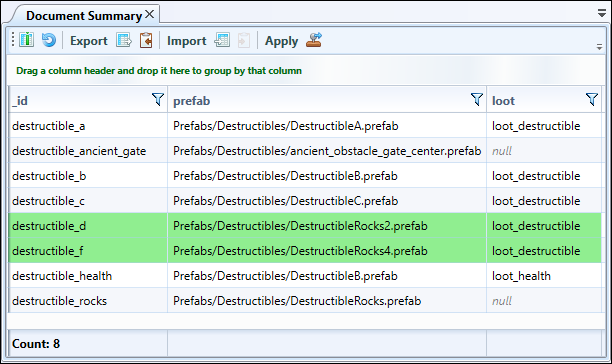Select the destructible_f id cell

click(x=88, y=250)
